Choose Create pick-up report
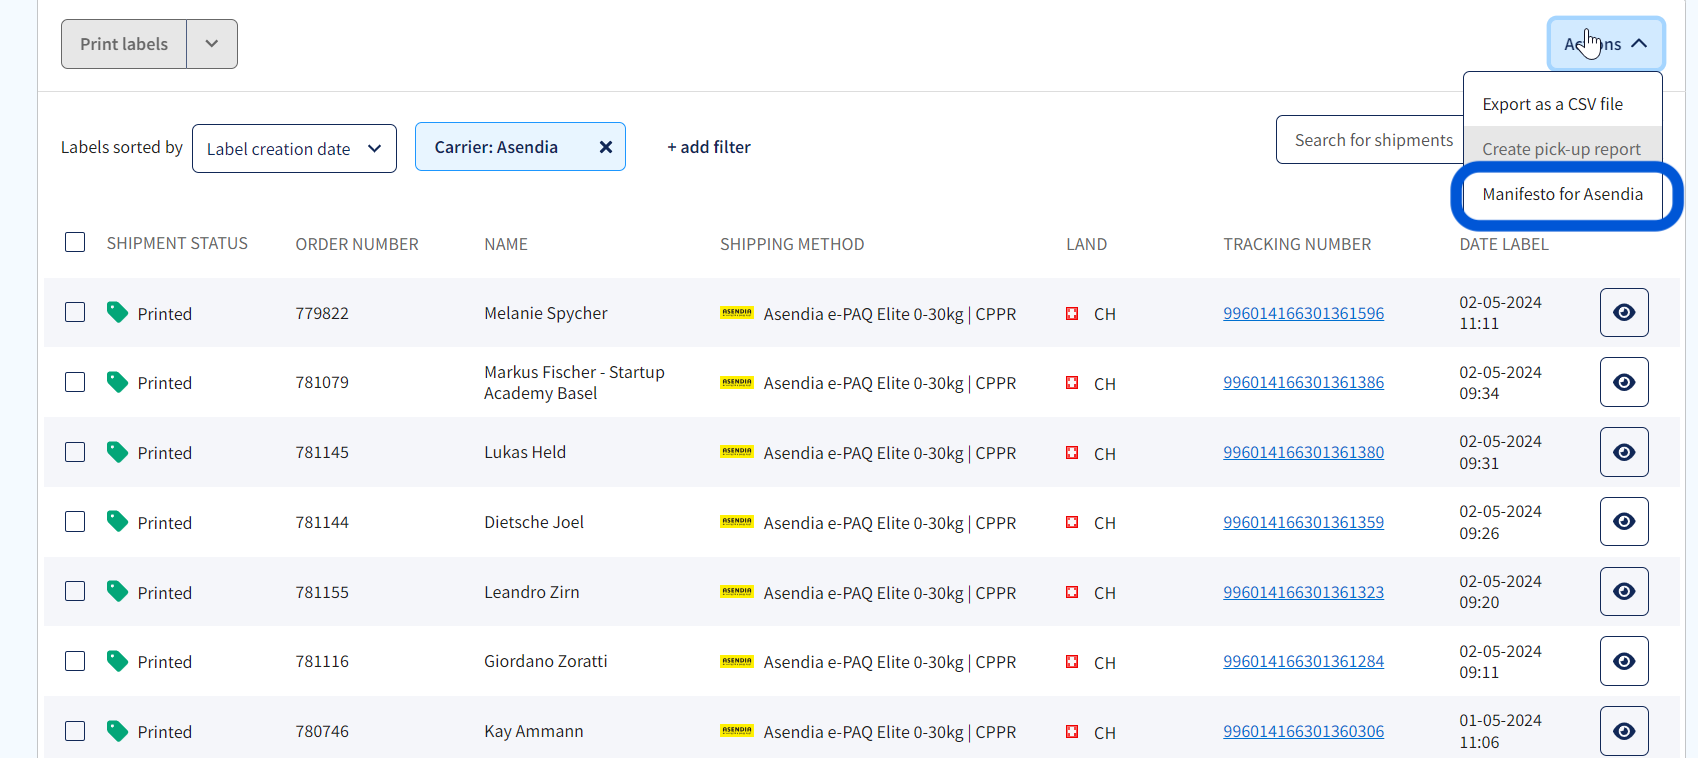This screenshot has width=1698, height=758. [1562, 148]
